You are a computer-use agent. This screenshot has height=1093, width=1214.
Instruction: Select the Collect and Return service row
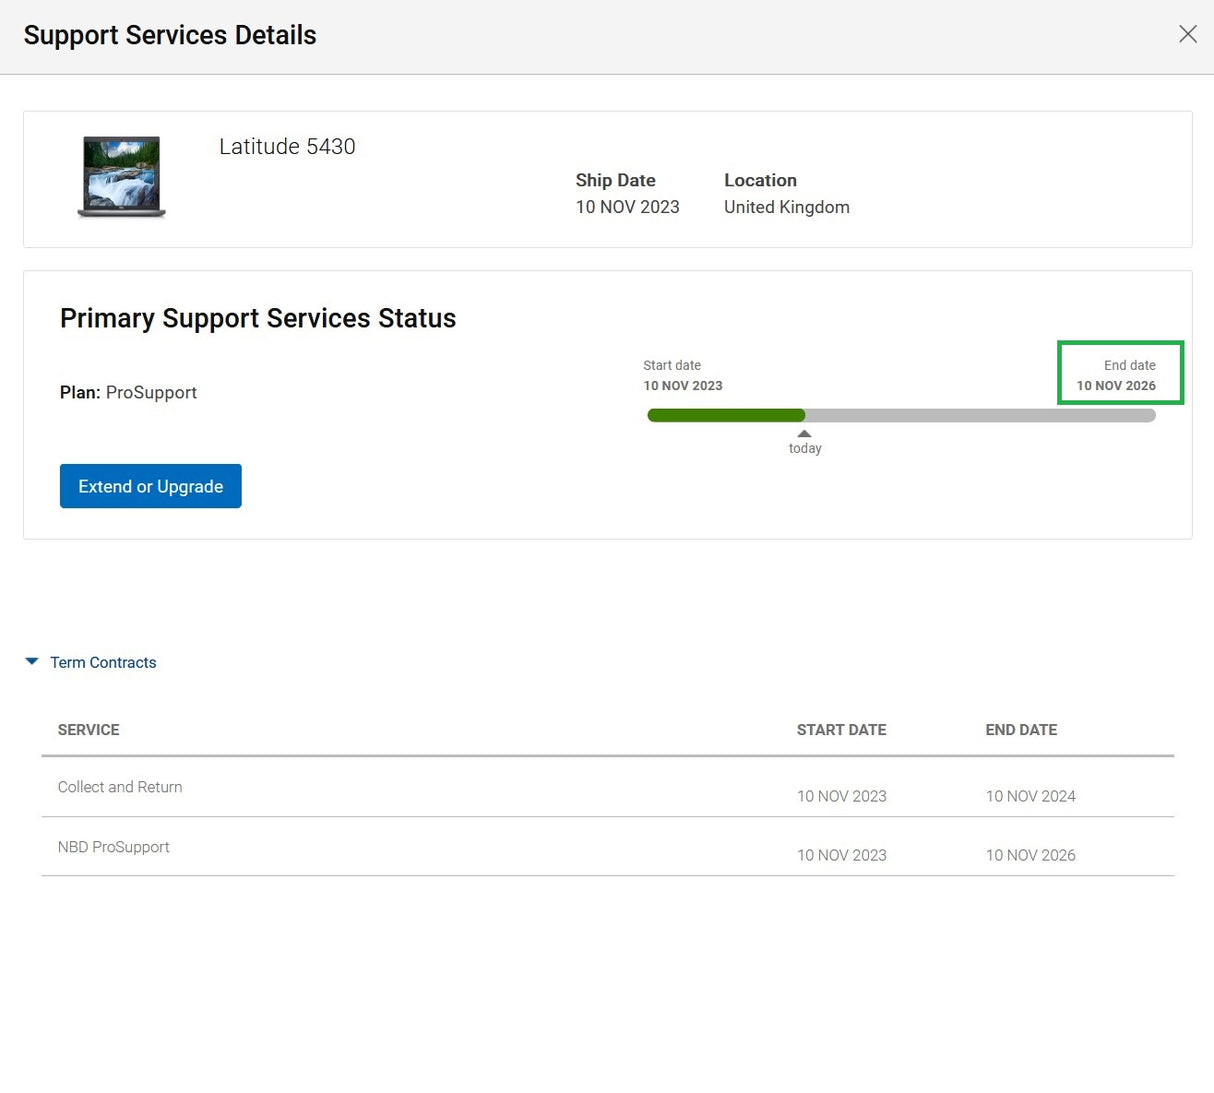coord(608,787)
